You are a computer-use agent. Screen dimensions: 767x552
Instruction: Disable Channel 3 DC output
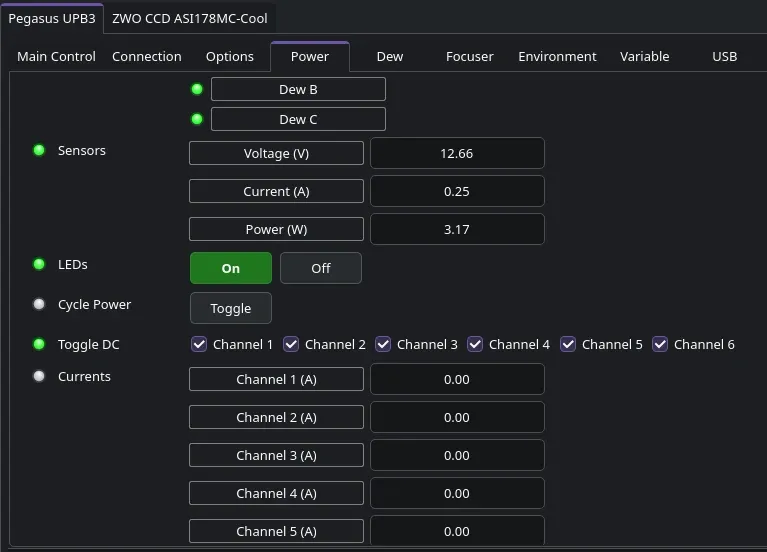click(383, 345)
